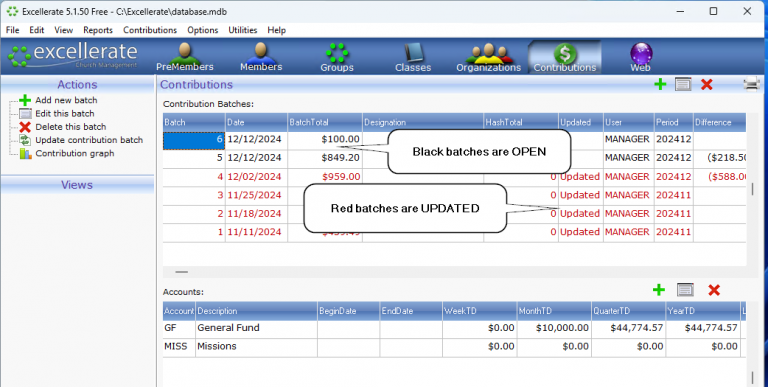Viewport: 768px width, 387px height.
Task: Open the Utilities menu
Action: [242, 30]
